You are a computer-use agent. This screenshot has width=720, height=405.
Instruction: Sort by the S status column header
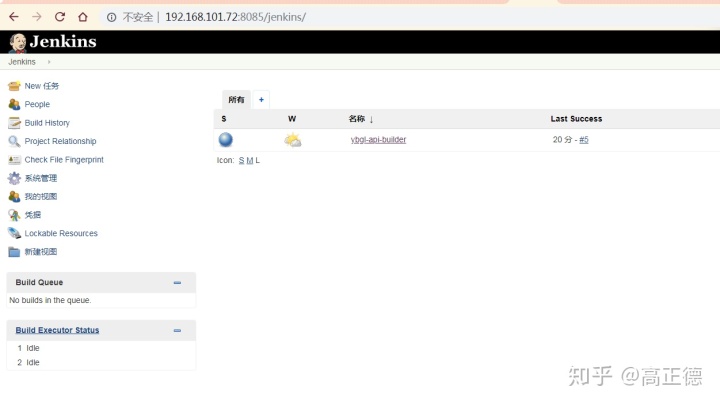224,119
